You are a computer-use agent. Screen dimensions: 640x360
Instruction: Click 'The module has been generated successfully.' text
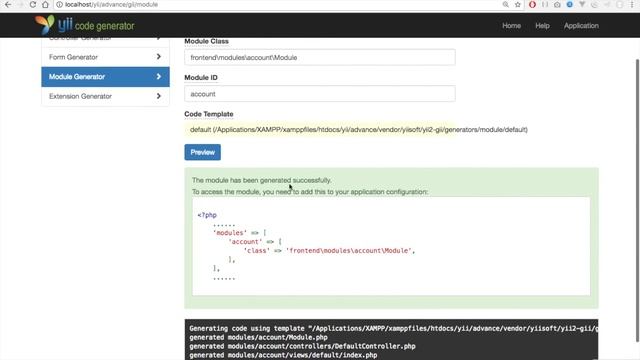pyautogui.click(x=262, y=180)
